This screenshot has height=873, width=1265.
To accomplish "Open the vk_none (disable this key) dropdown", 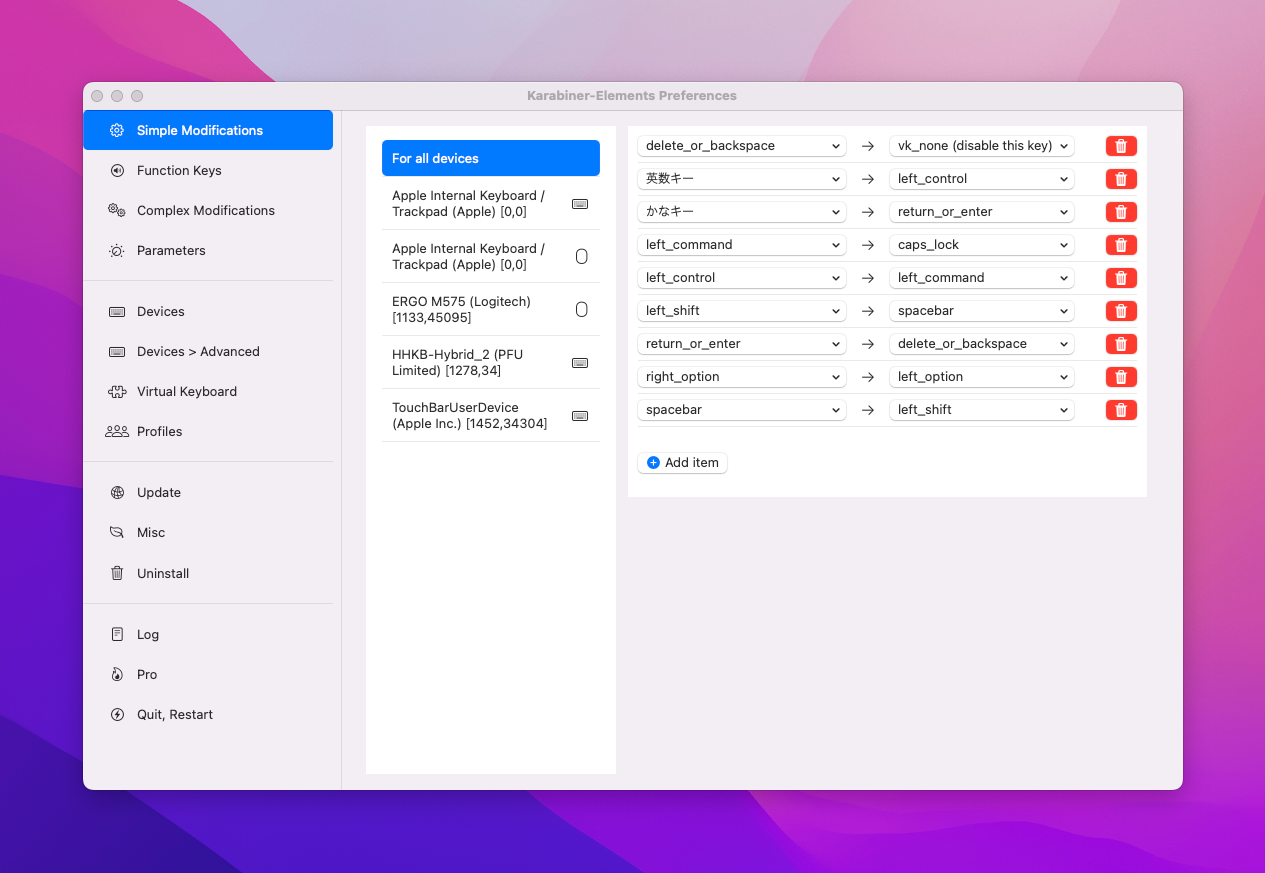I will point(982,146).
